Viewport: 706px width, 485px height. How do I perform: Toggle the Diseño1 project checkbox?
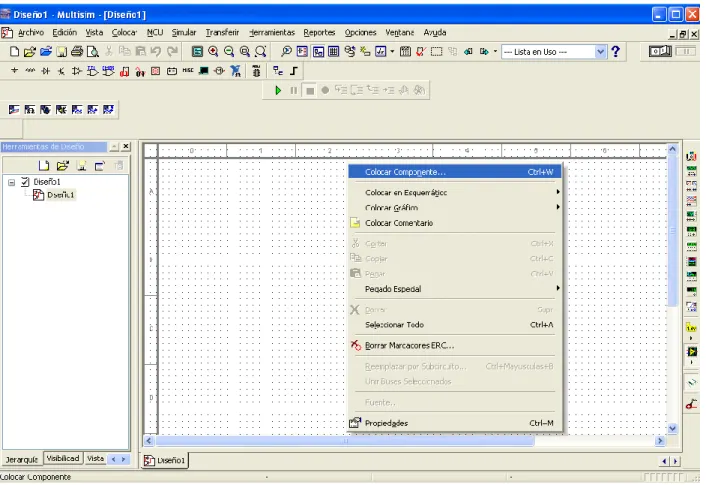click(x=25, y=182)
